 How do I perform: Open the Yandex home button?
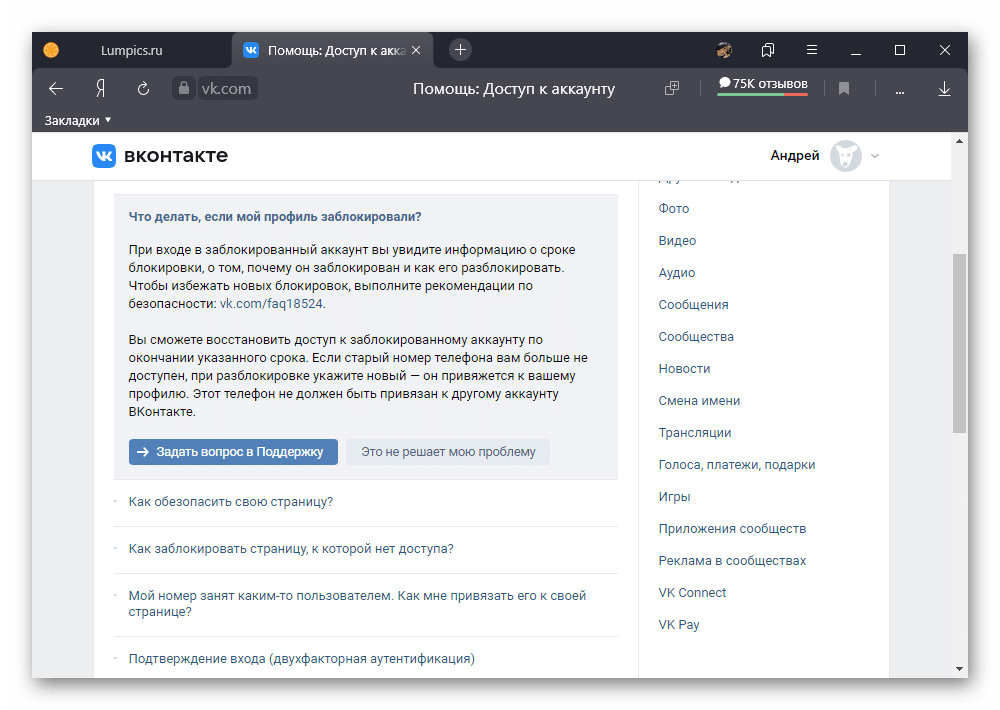click(100, 89)
